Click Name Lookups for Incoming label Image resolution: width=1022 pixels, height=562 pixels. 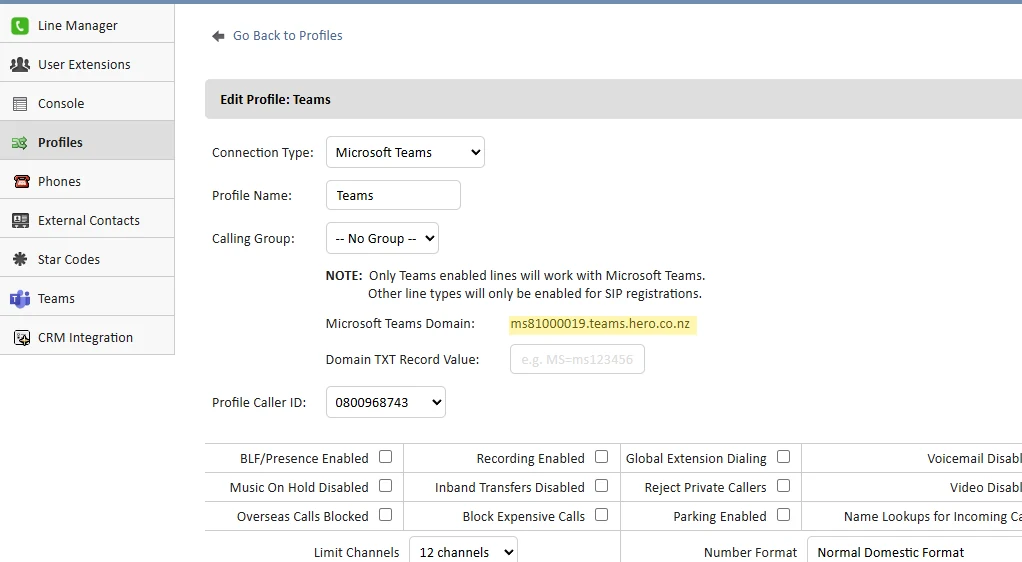(x=933, y=516)
